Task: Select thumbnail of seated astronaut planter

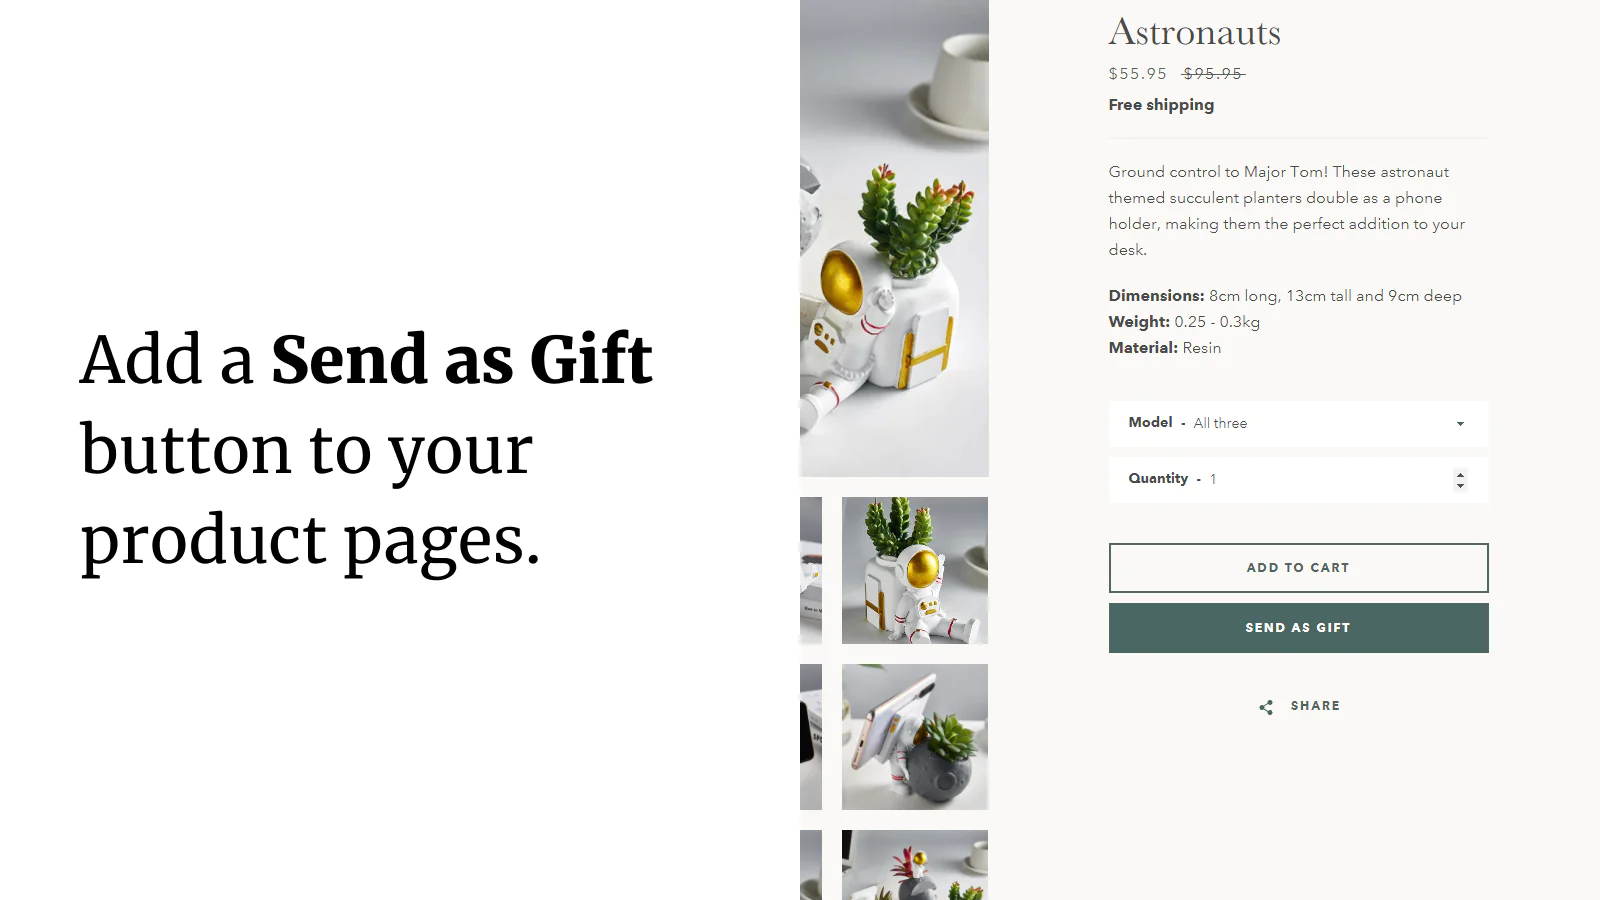Action: (915, 570)
